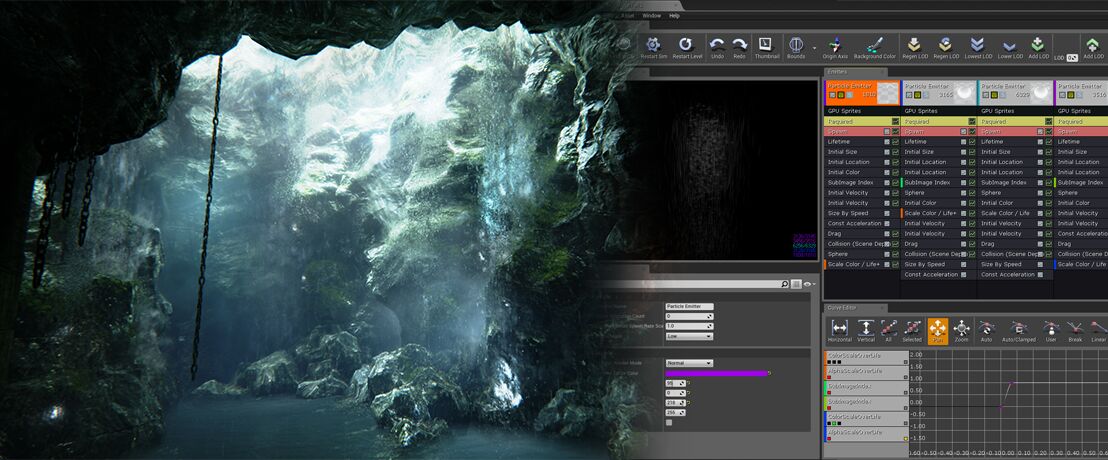This screenshot has height=460, width=1108.
Task: Toggle the Origin Axis icon
Action: pyautogui.click(x=835, y=45)
